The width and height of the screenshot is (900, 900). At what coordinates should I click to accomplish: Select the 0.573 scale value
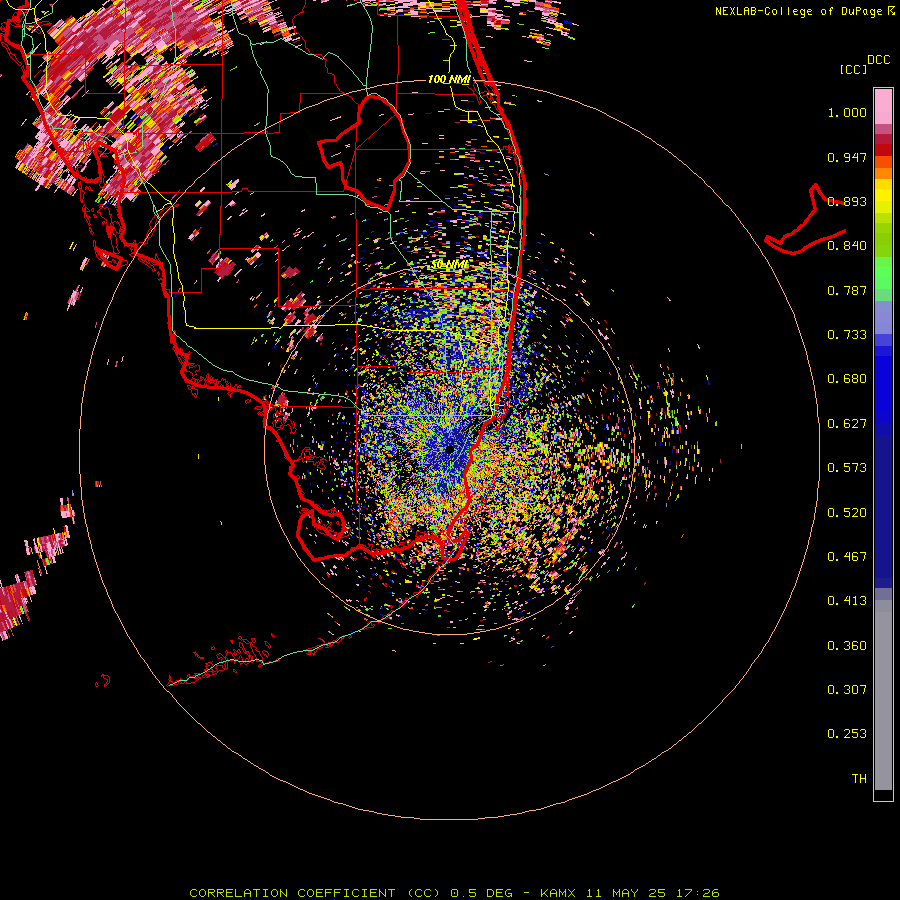[847, 468]
